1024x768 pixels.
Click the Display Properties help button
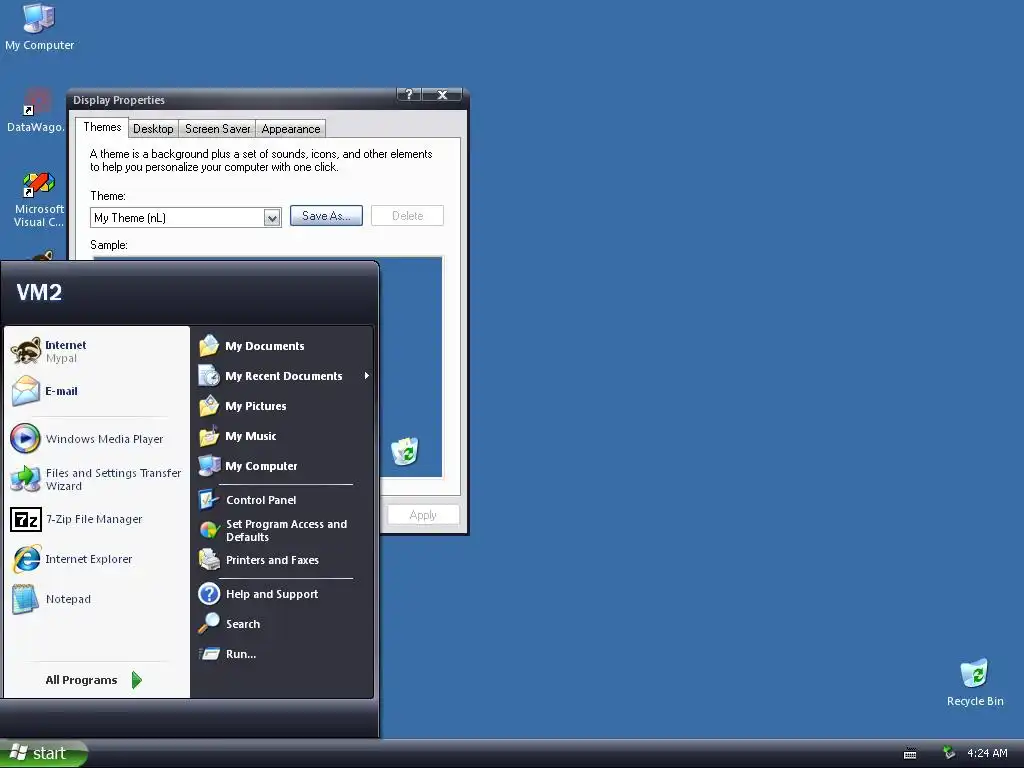(x=409, y=95)
